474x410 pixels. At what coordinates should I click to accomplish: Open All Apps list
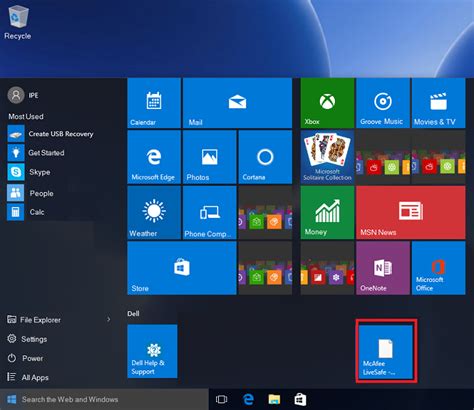pos(28,377)
